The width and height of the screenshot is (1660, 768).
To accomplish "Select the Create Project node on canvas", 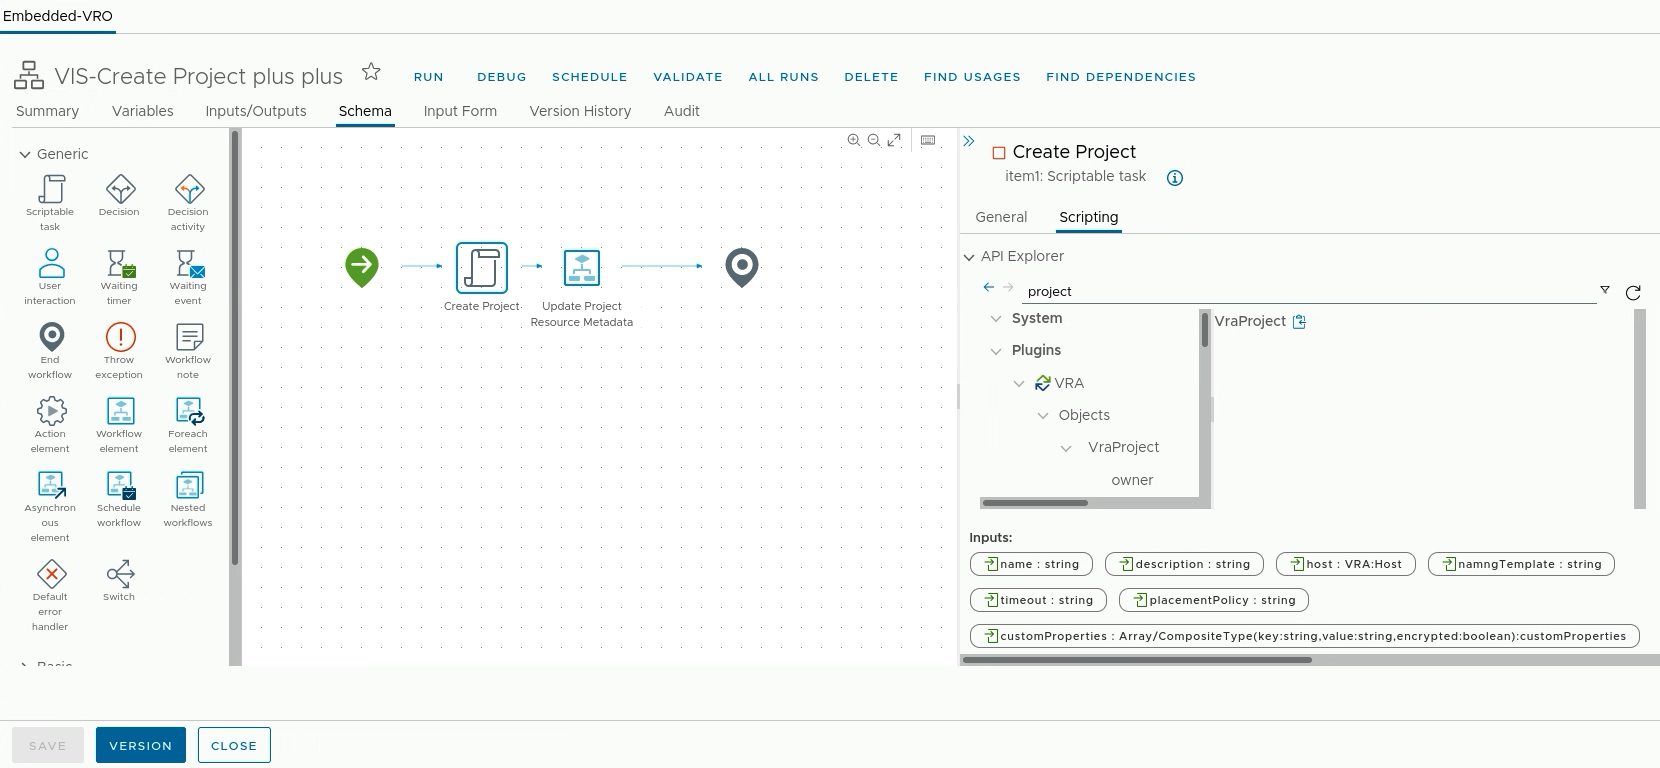I will tap(482, 268).
